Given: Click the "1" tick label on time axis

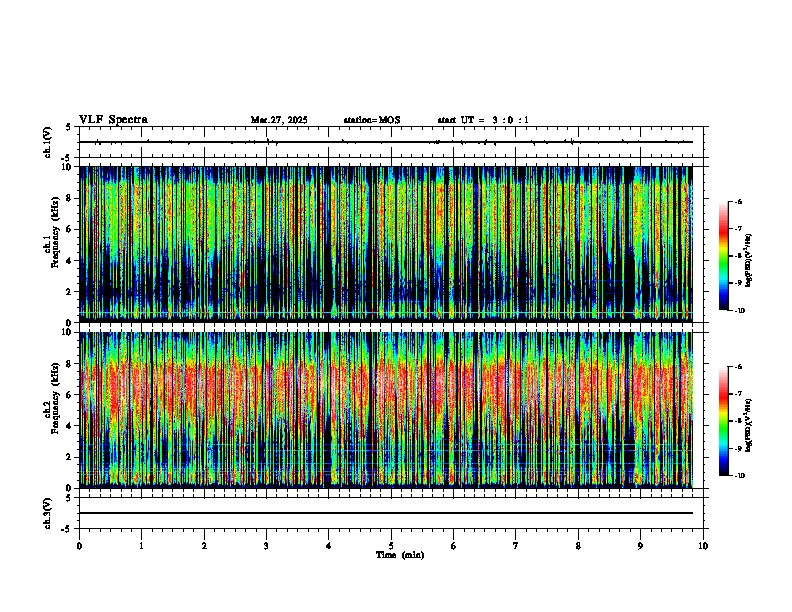Looking at the screenshot, I should tap(141, 546).
